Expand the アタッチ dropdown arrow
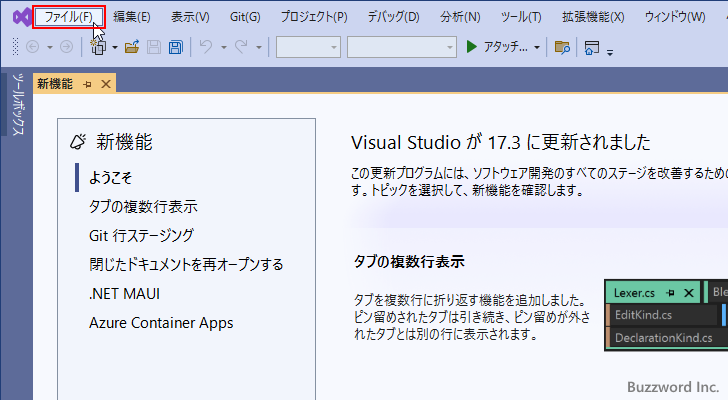 [537, 47]
